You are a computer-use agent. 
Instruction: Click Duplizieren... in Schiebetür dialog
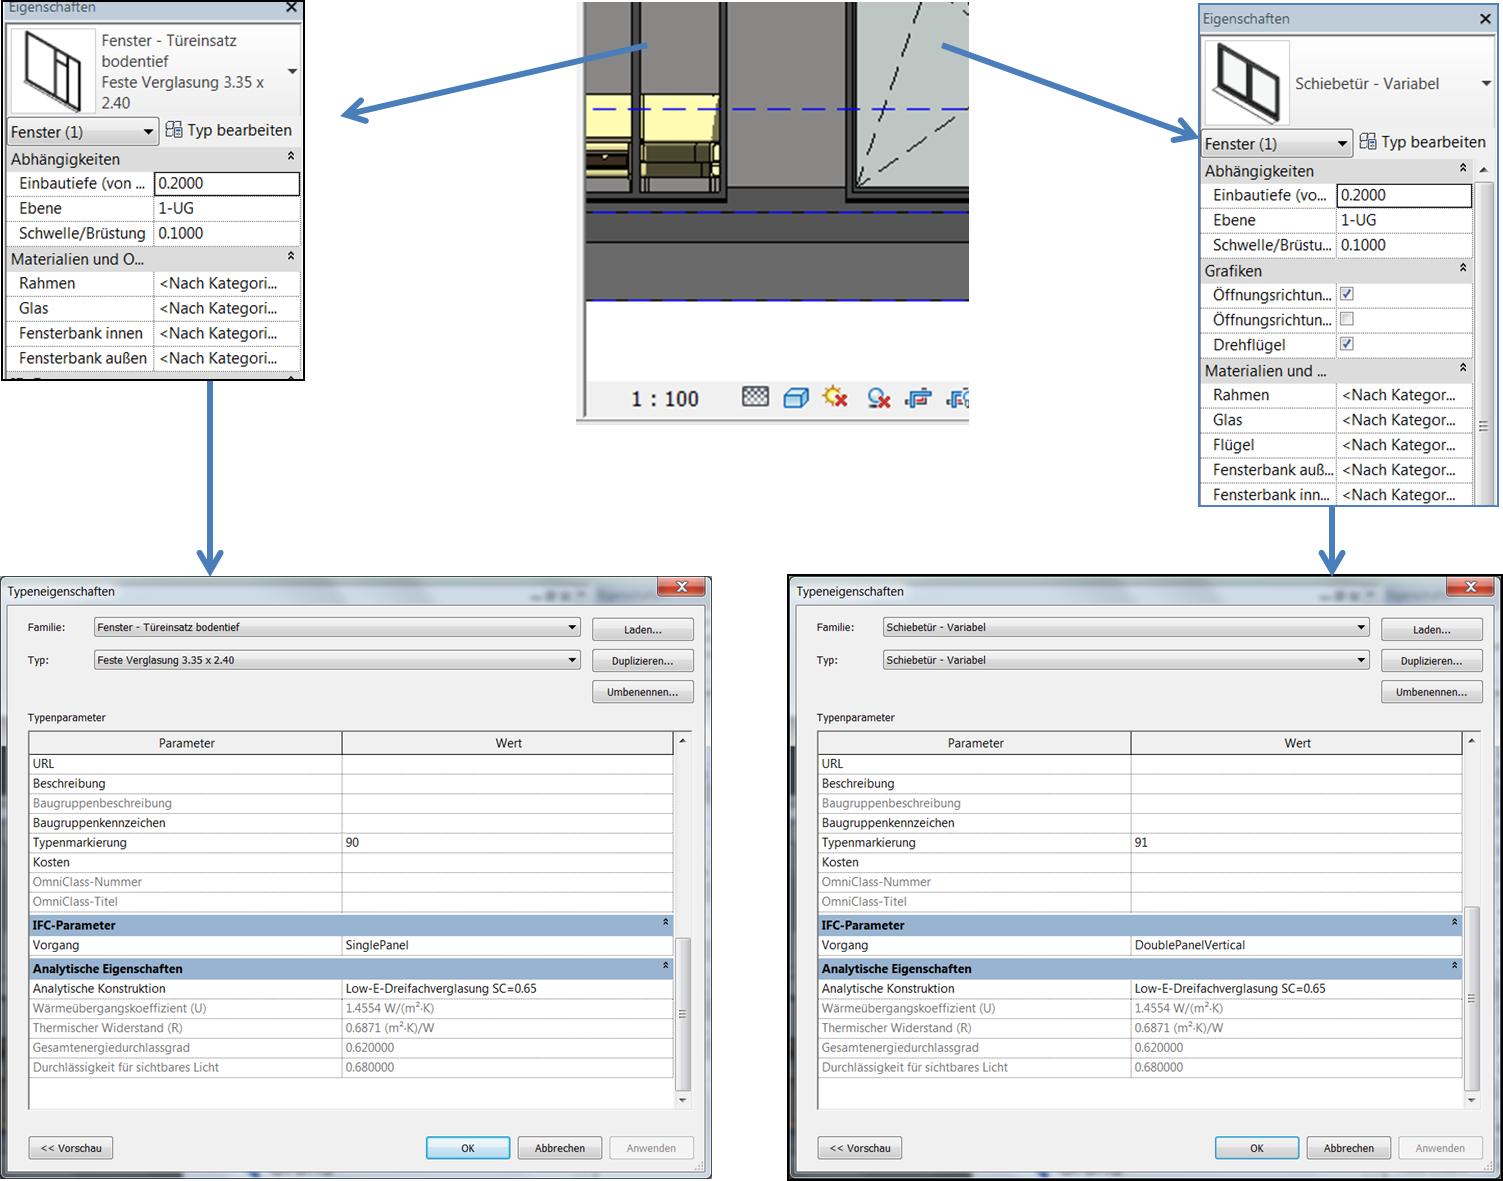1432,661
